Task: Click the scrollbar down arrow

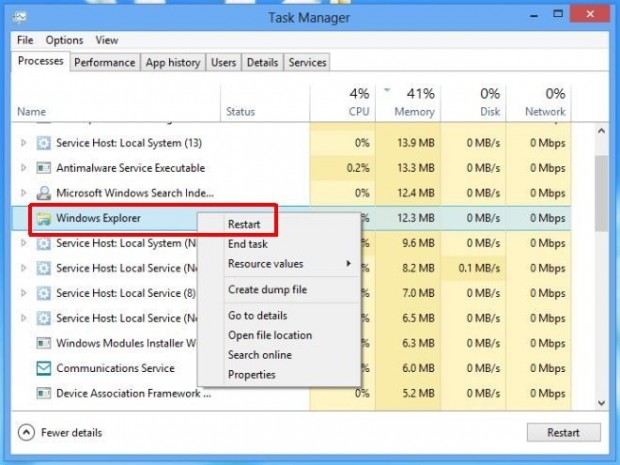Action: [601, 403]
